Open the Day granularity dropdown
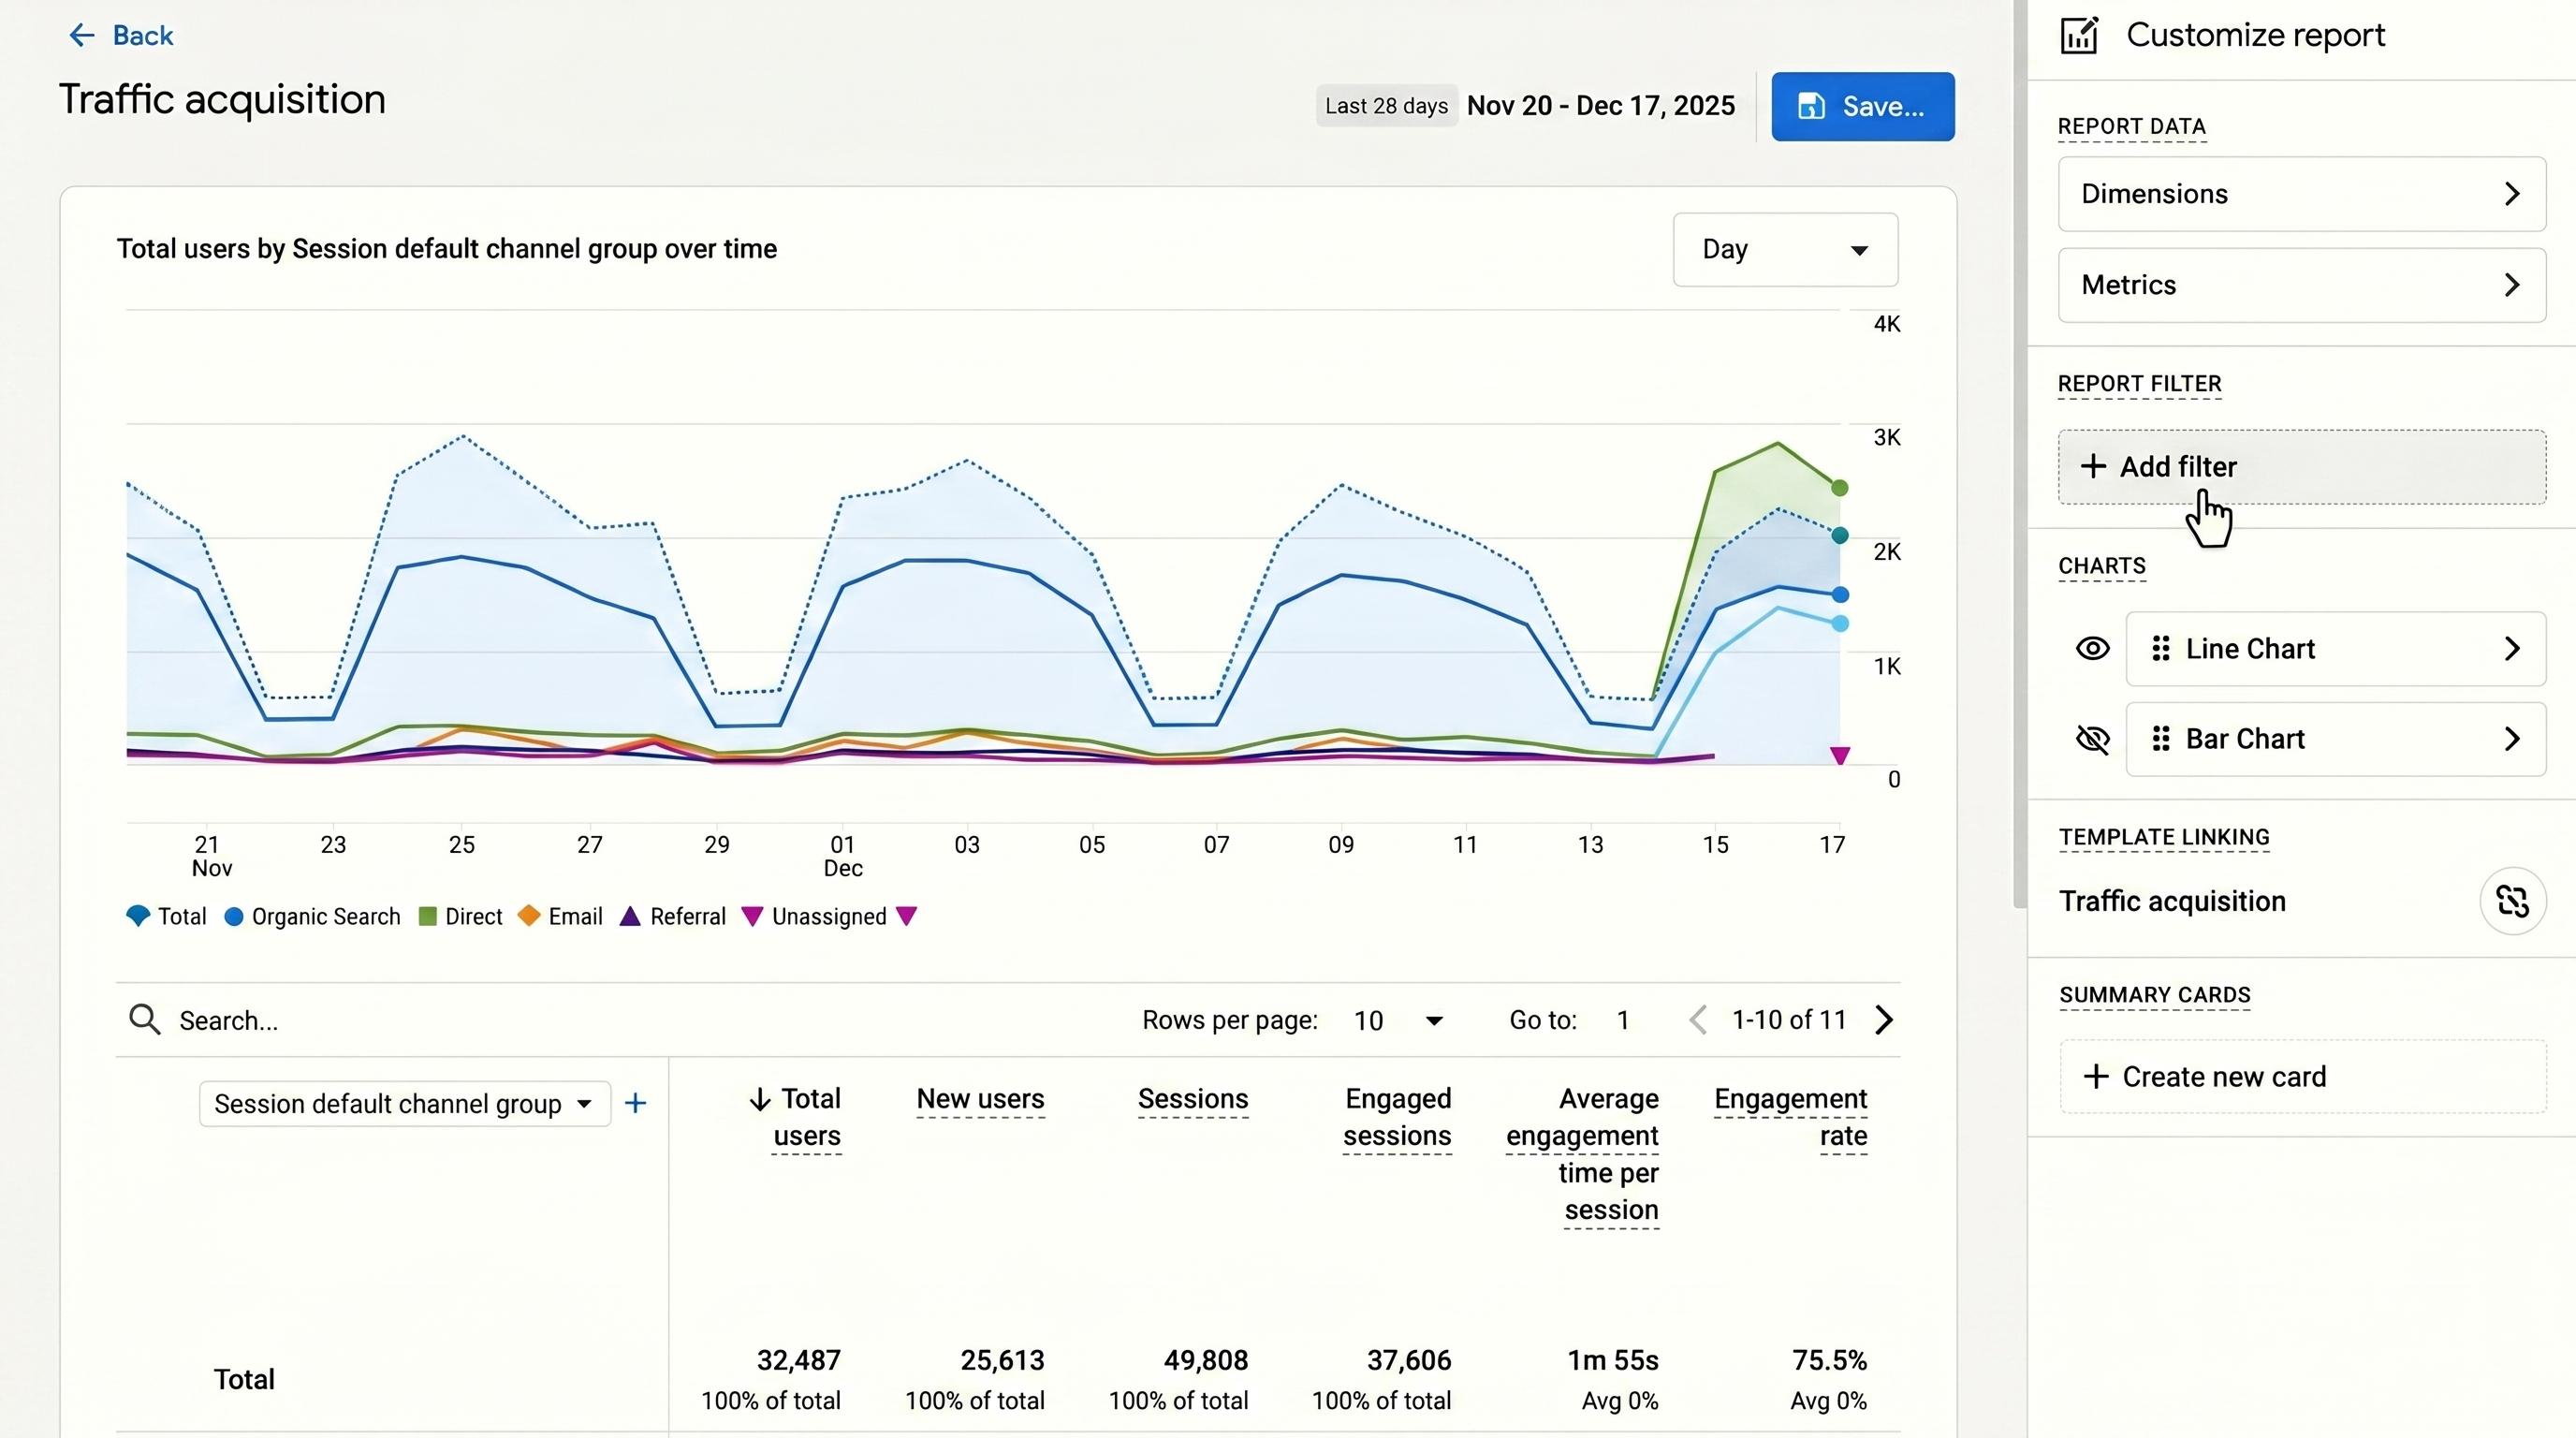 1785,250
